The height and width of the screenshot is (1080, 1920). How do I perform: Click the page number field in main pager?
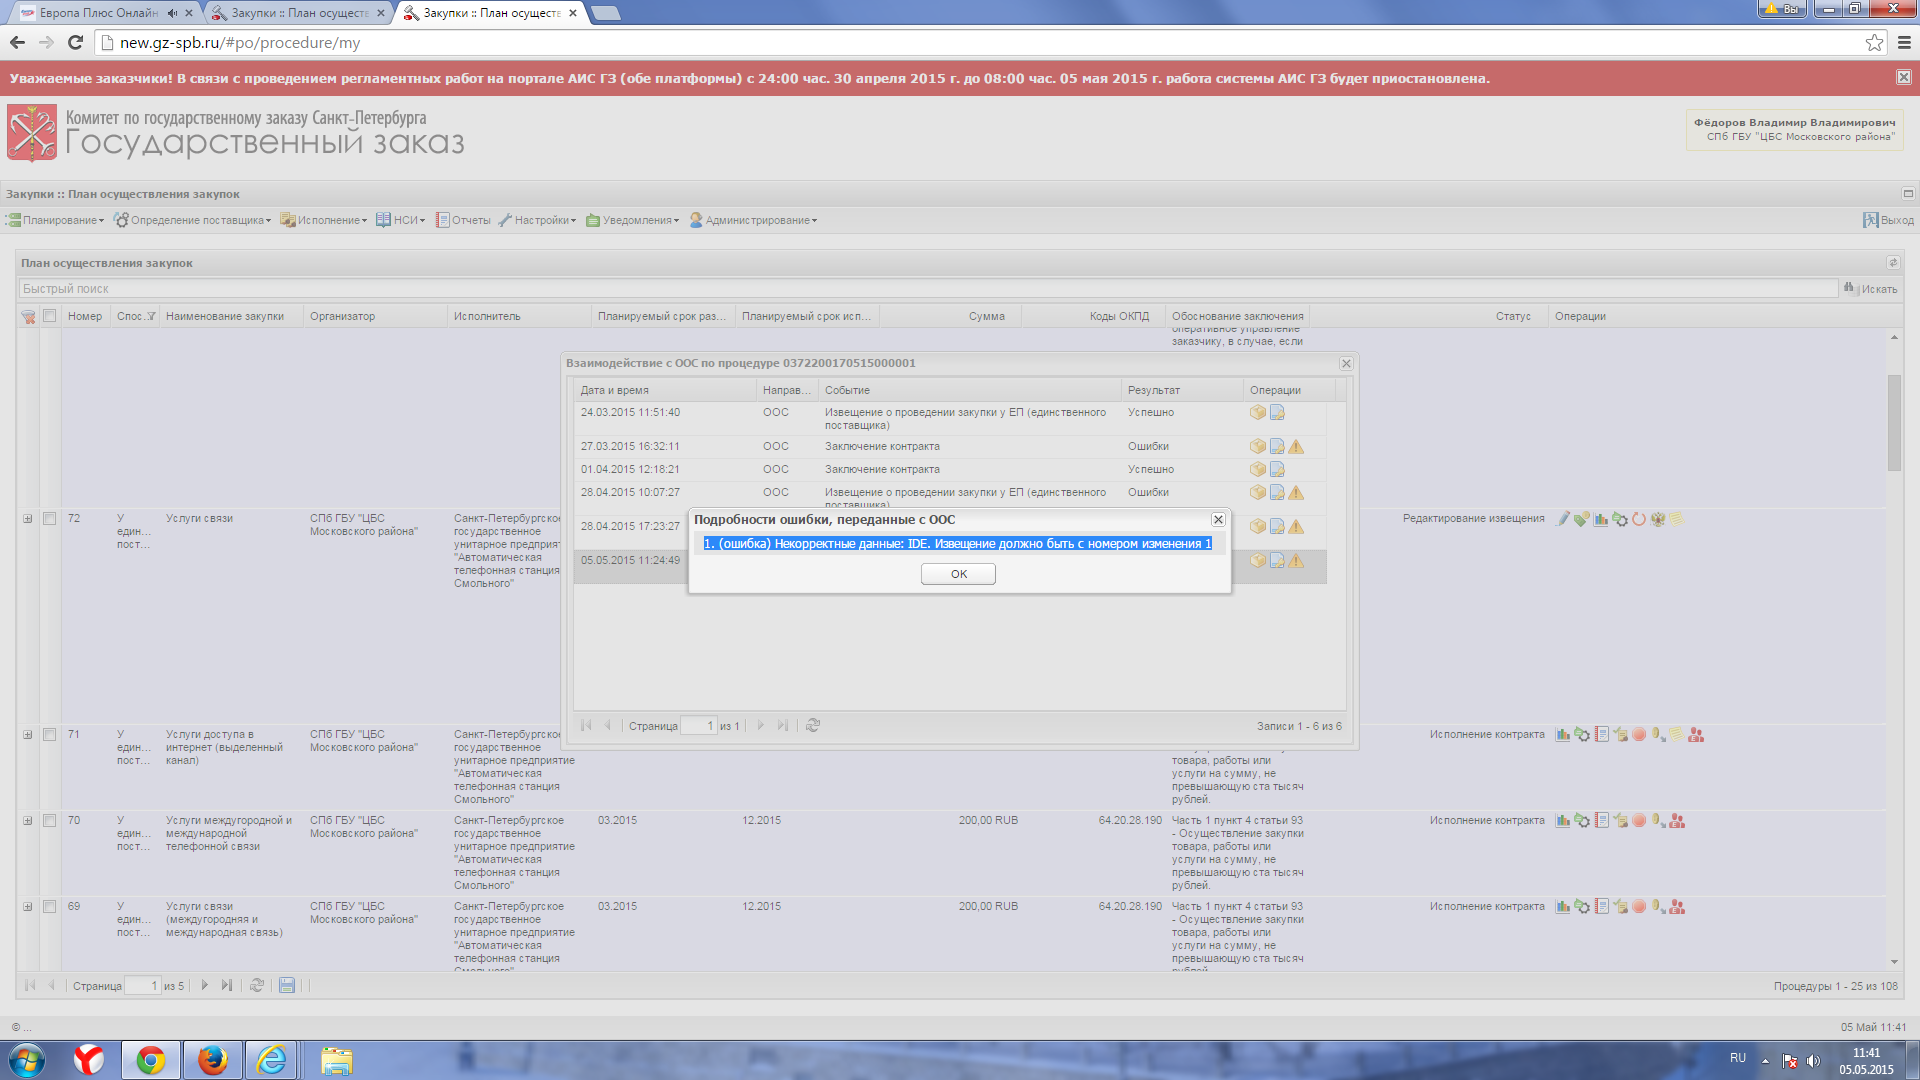142,986
